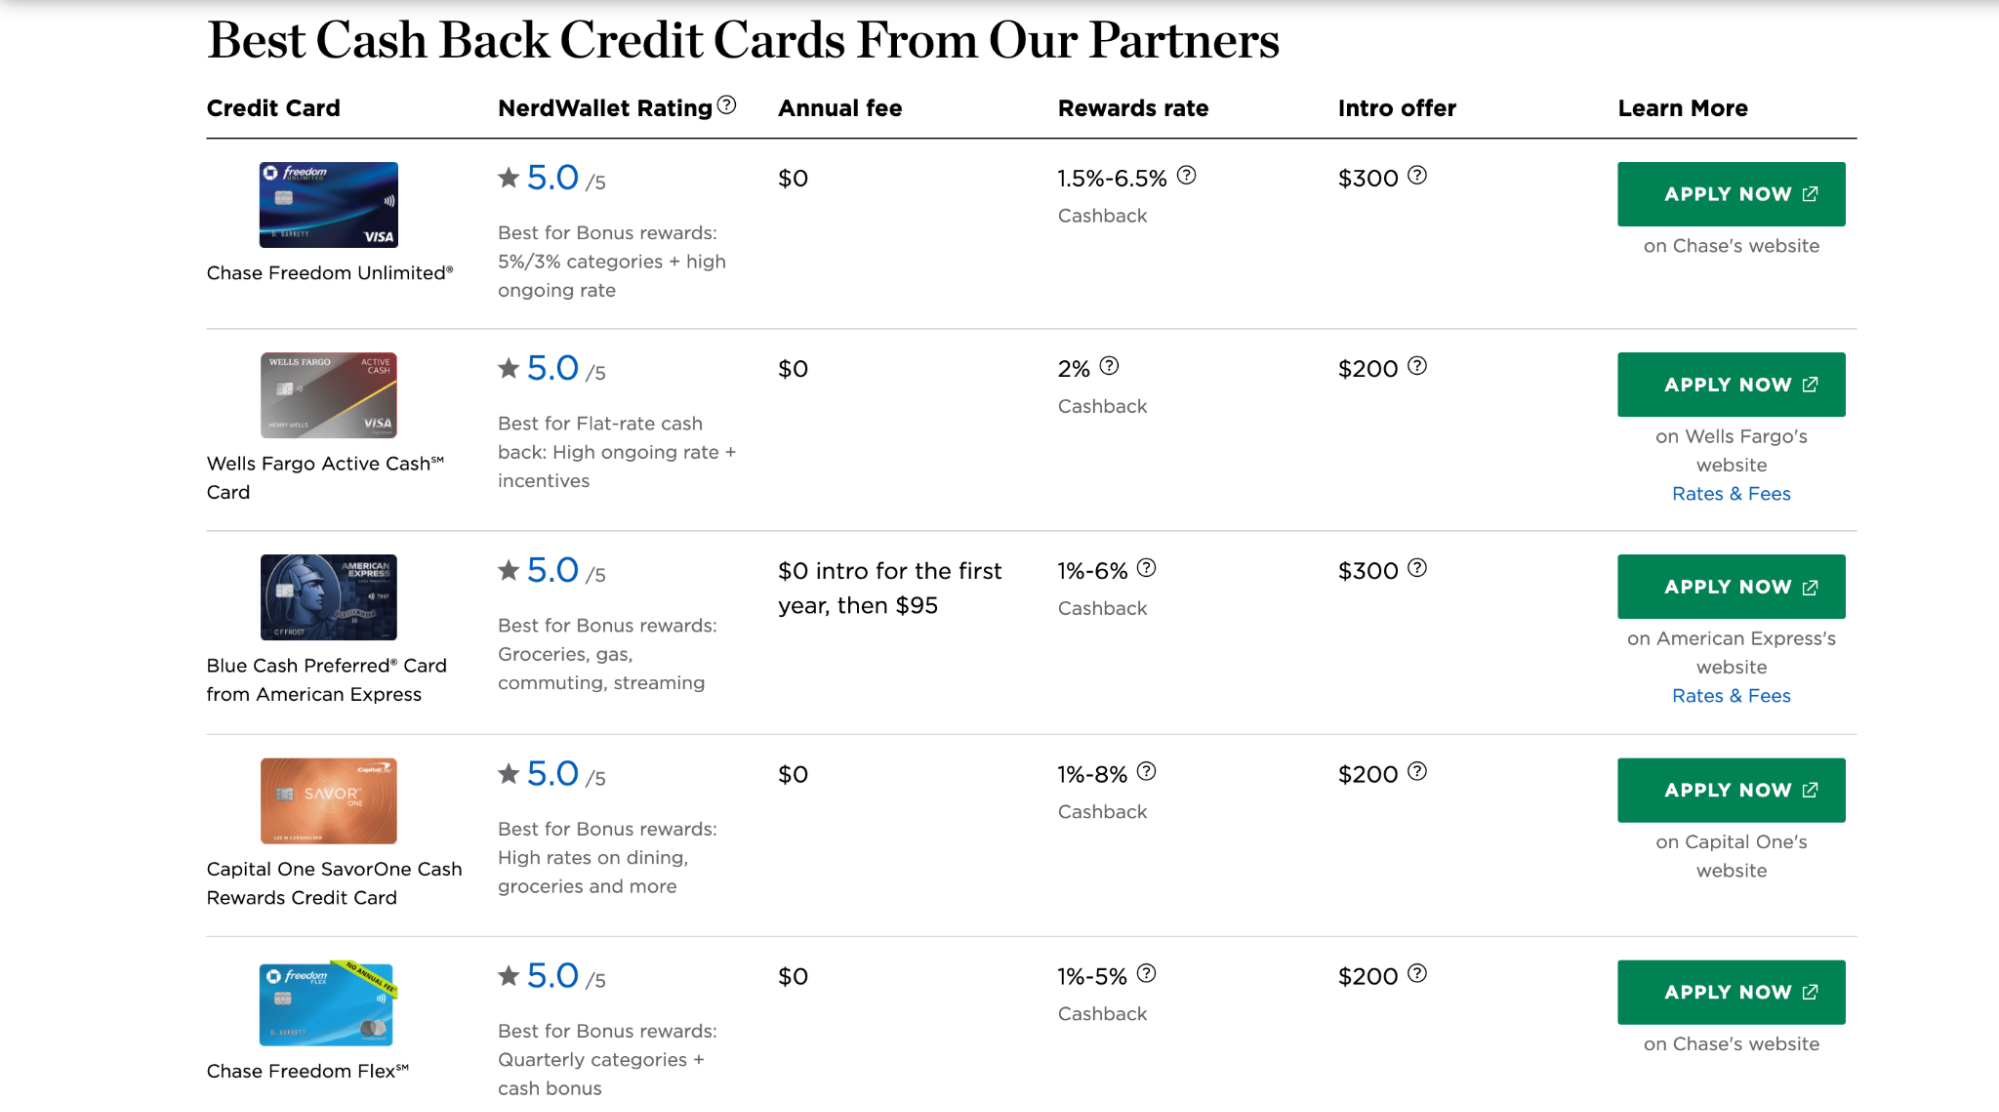Apply now for the Capital One SavorOne card
This screenshot has height=1112, width=1999.
coord(1731,789)
